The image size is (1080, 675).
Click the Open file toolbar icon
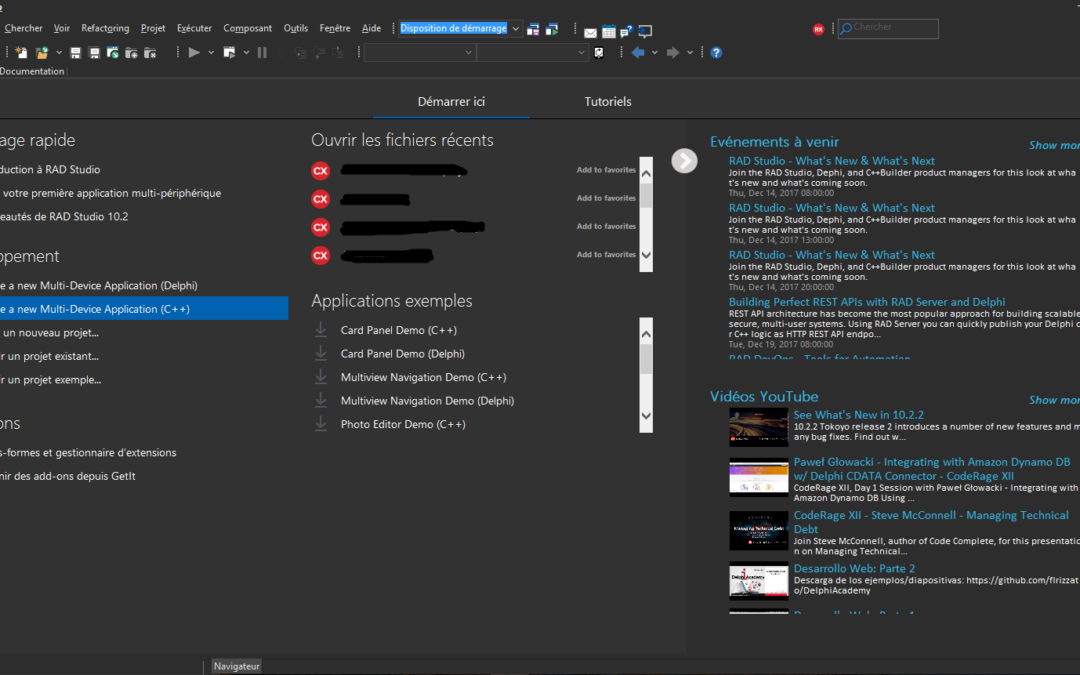113,52
